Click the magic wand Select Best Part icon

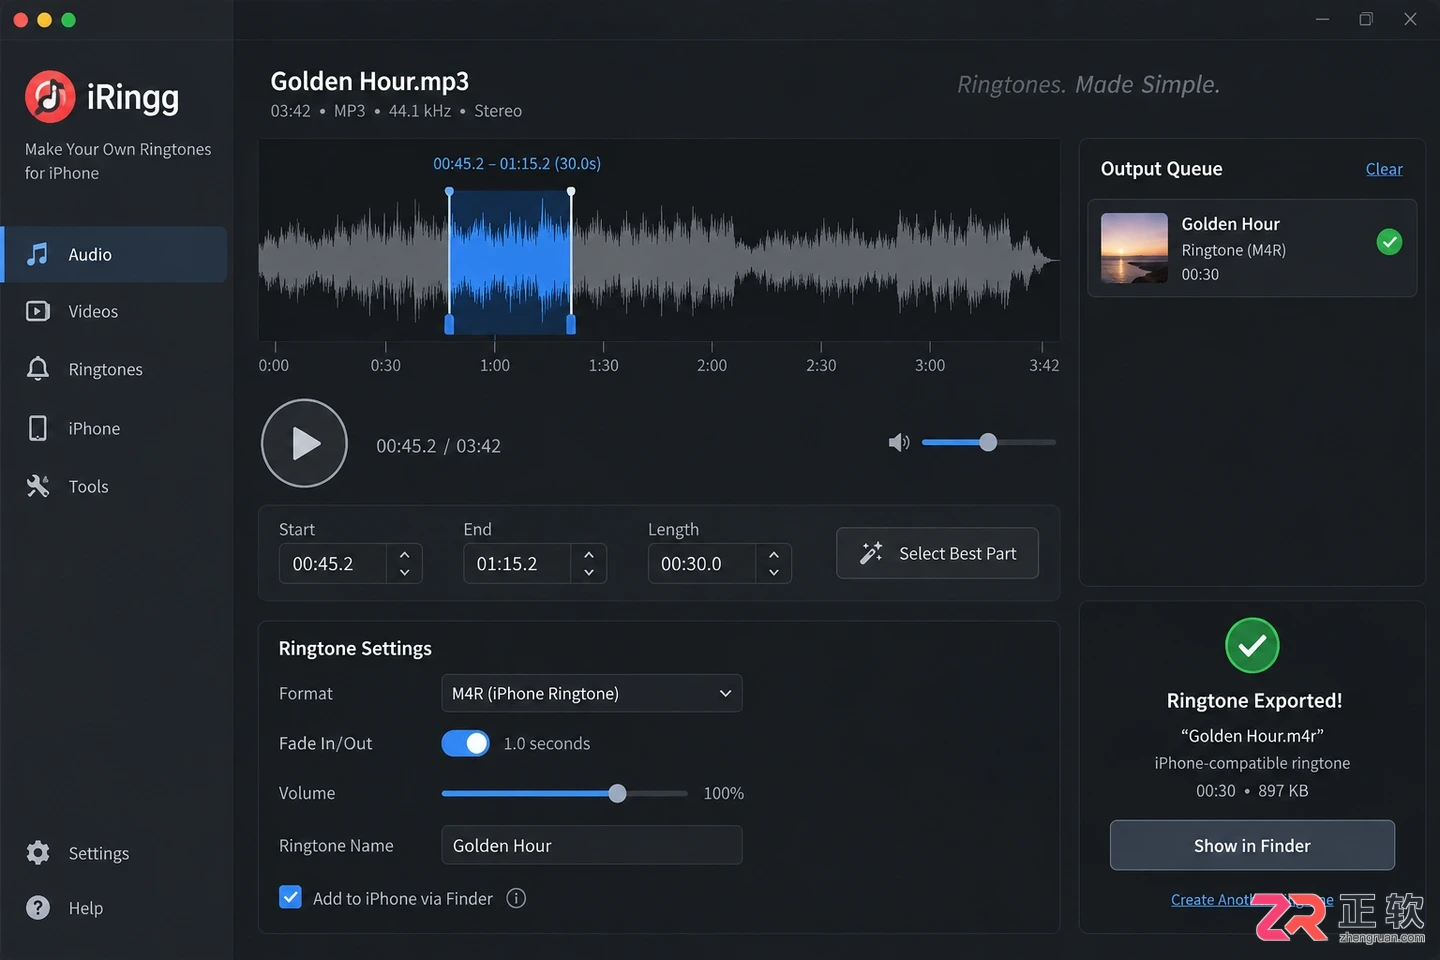(871, 553)
